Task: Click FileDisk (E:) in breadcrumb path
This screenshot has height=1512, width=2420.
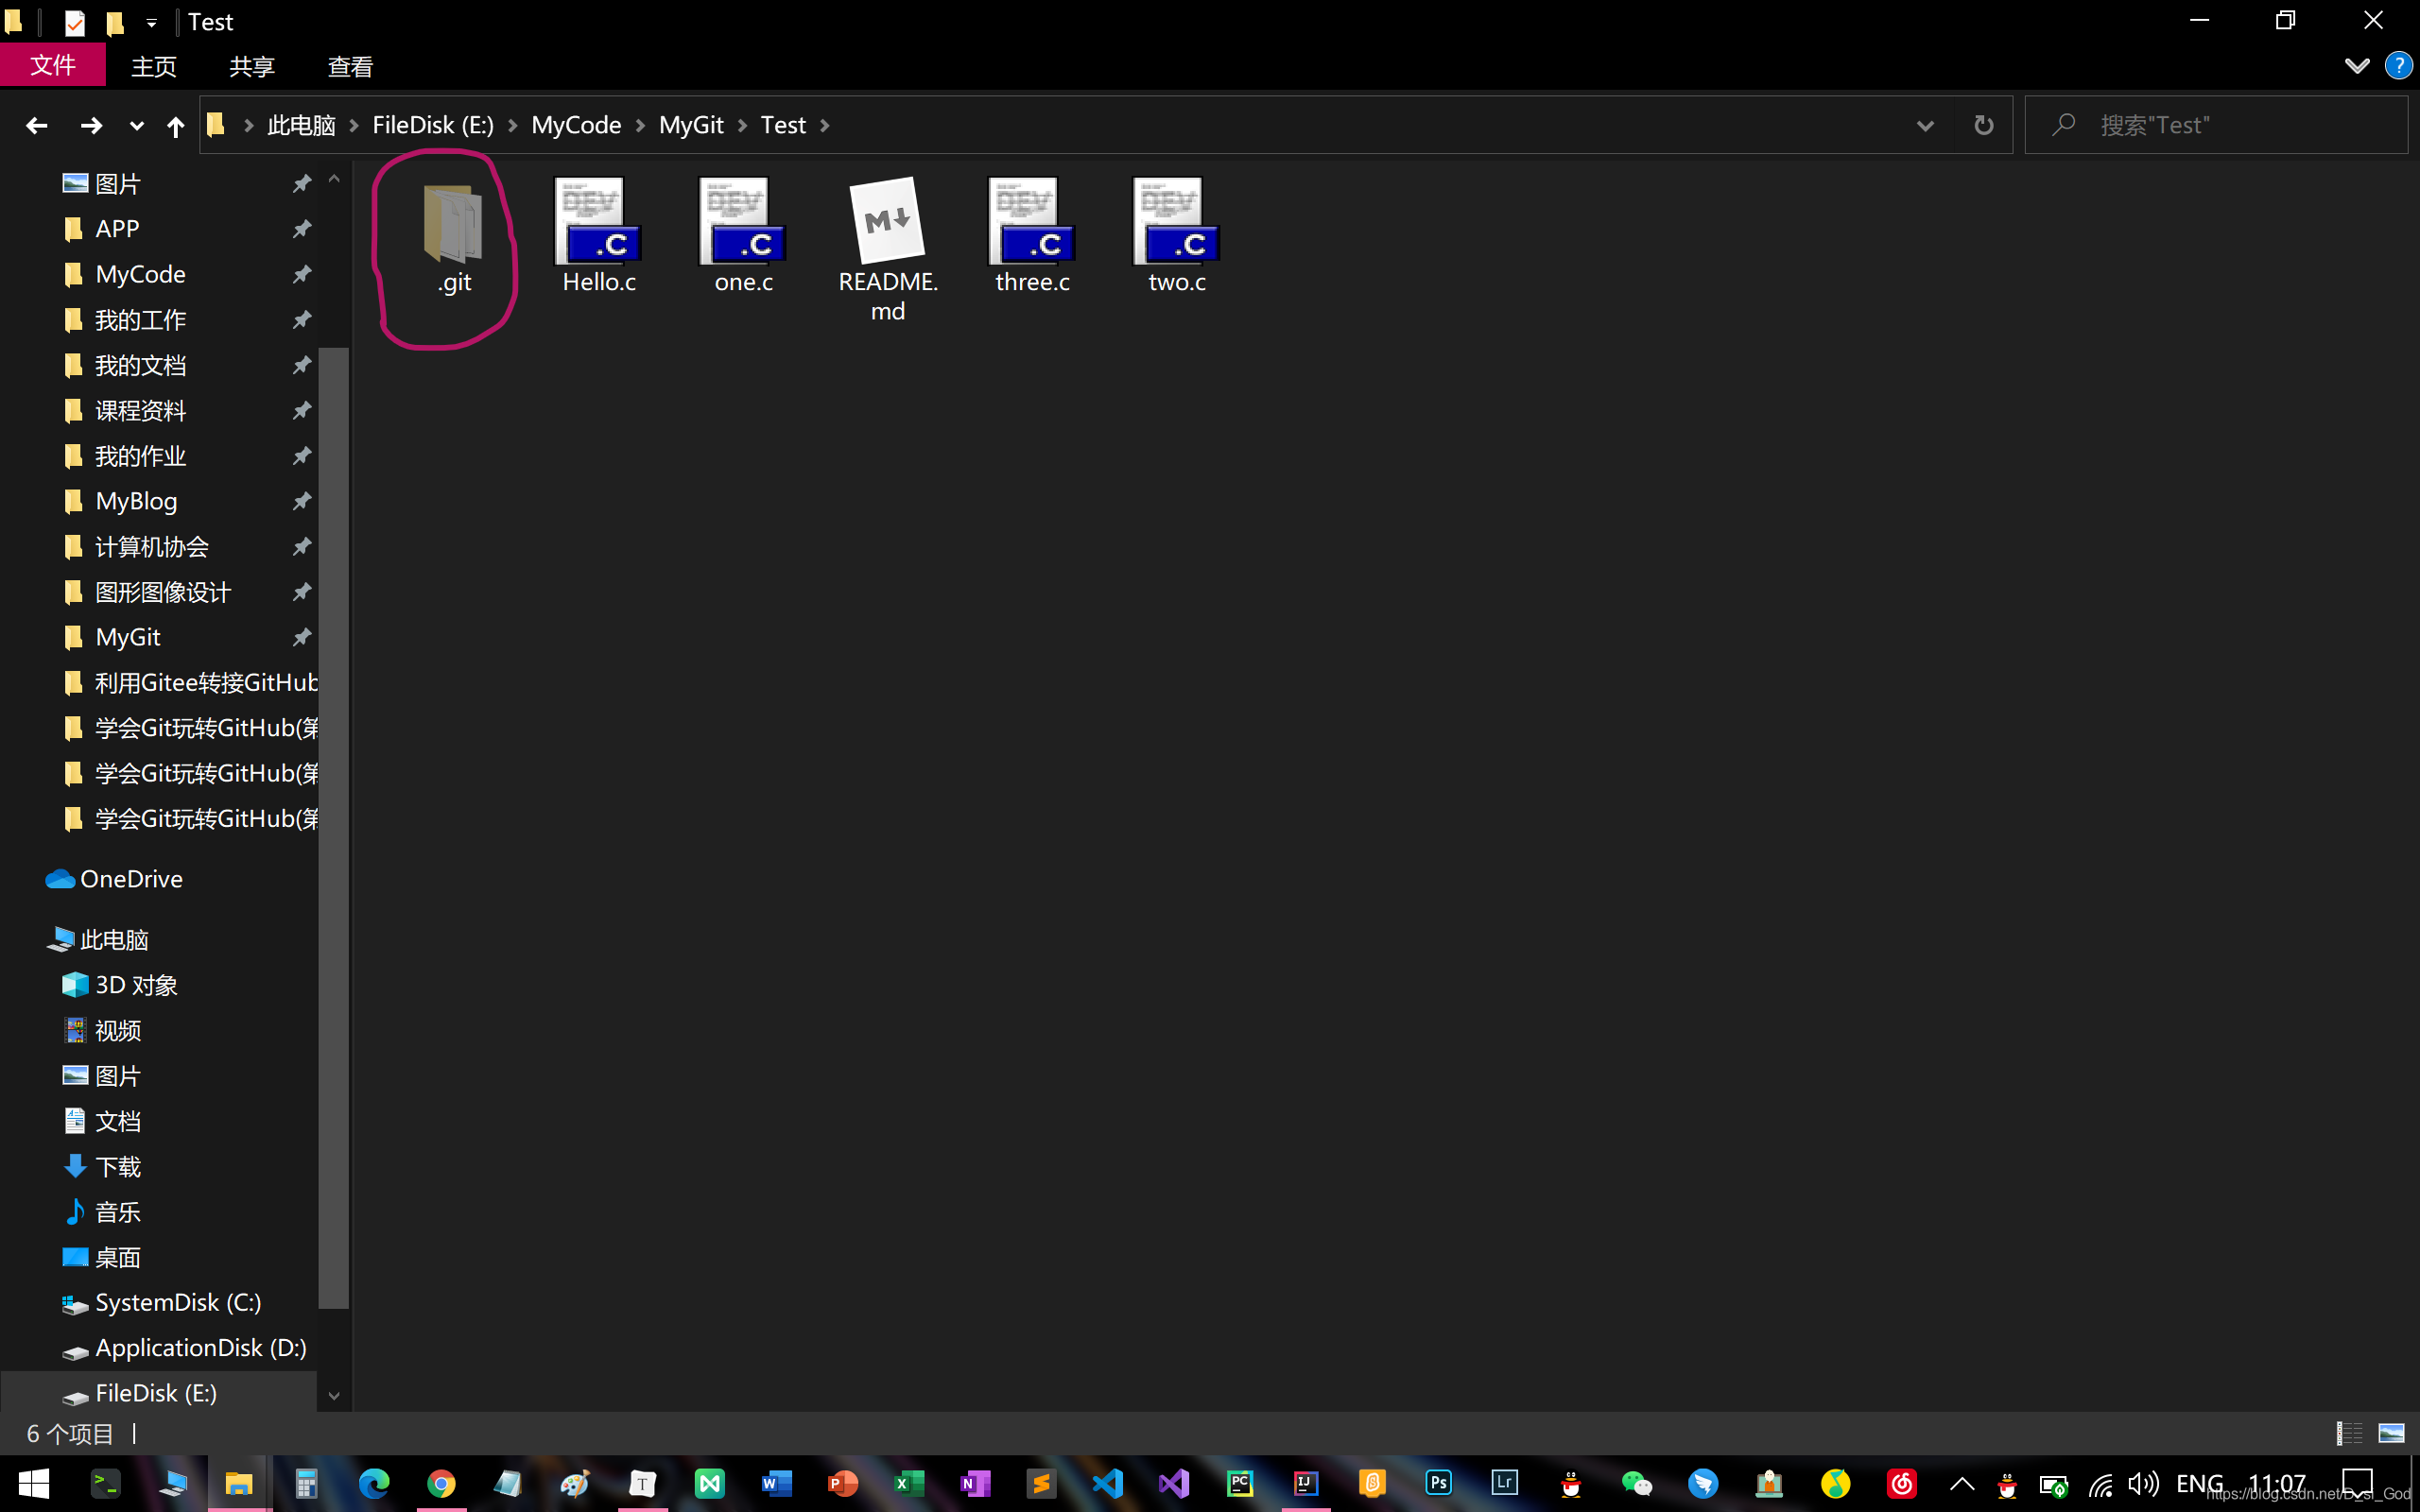Action: [x=432, y=125]
